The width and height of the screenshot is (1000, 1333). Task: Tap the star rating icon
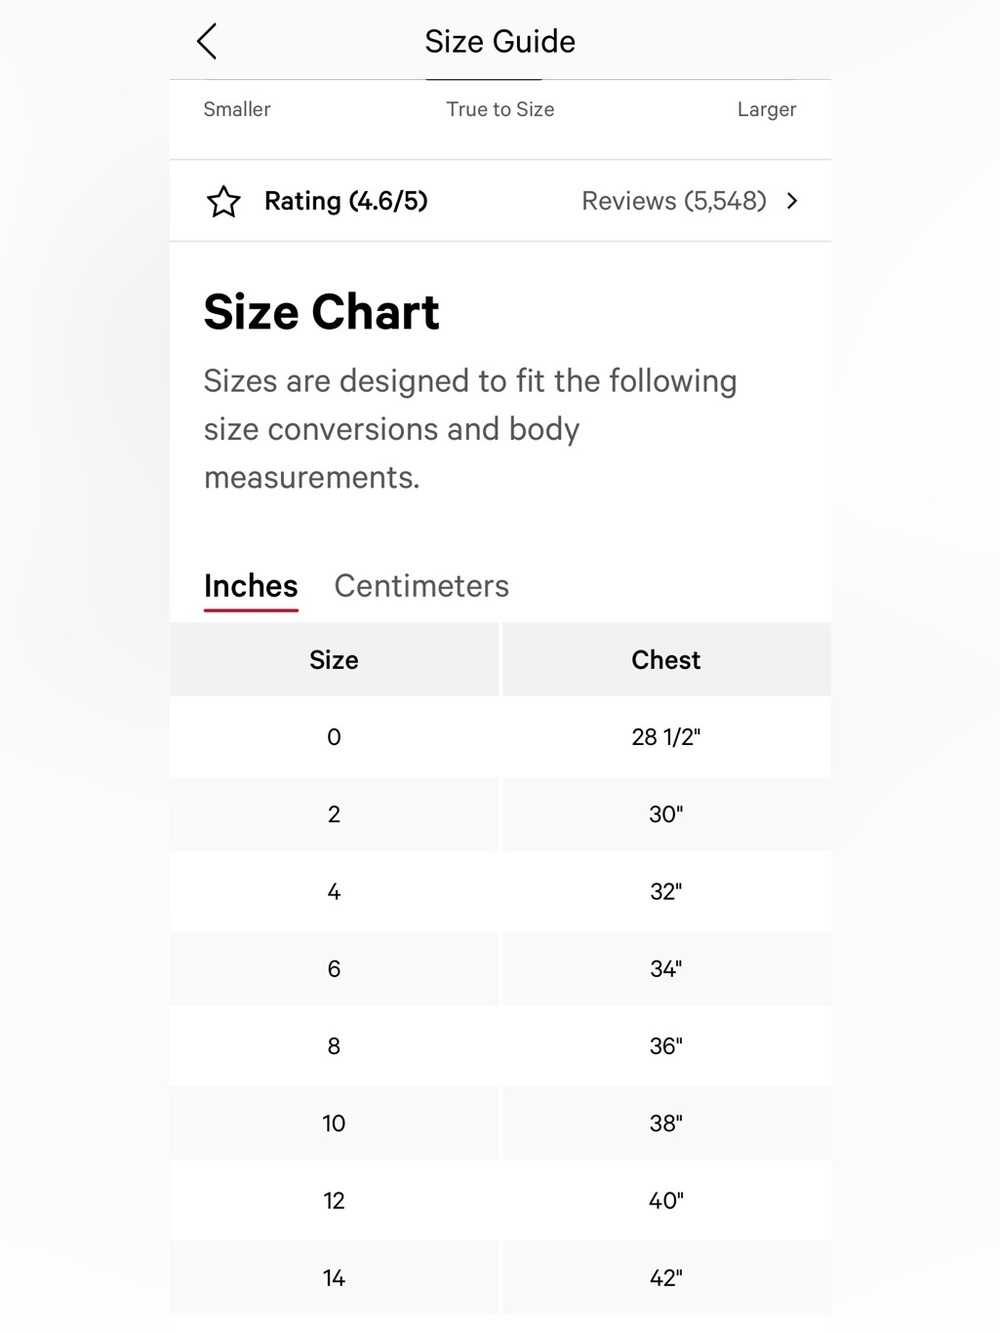tap(223, 202)
